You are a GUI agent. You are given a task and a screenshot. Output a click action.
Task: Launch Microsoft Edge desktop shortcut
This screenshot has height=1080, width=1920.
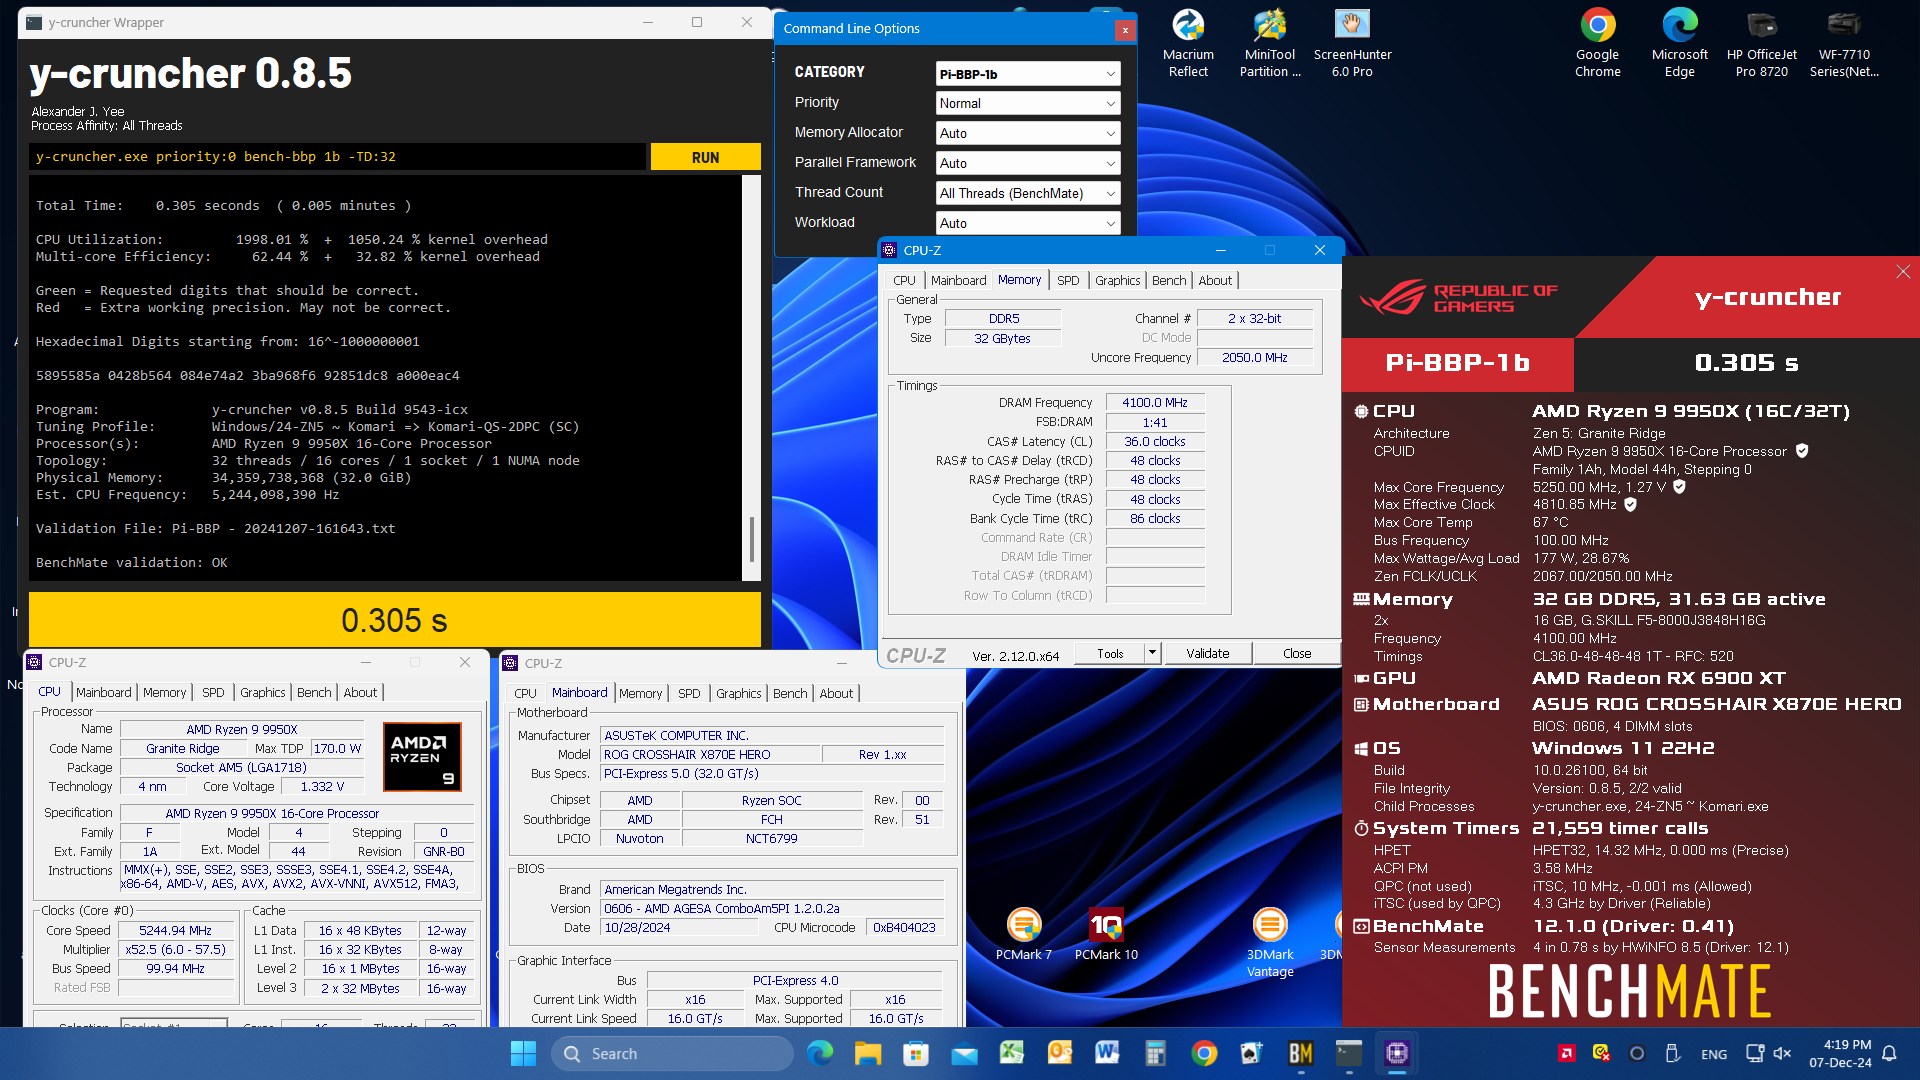click(1680, 43)
